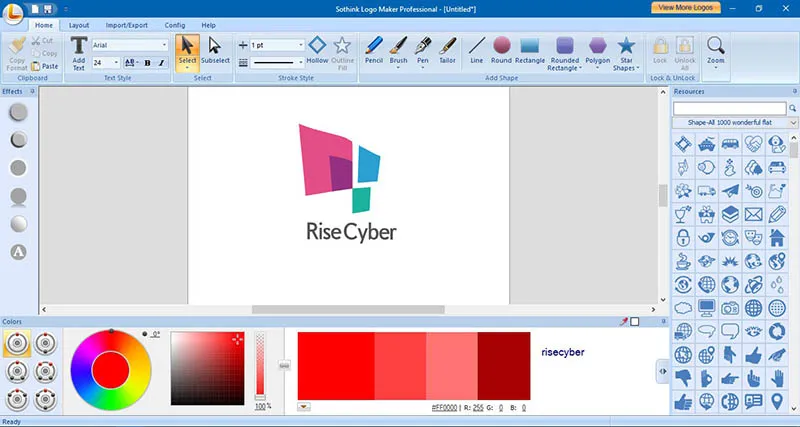This screenshot has width=800, height=427.
Task: Add a Rectangle shape
Action: click(x=530, y=51)
